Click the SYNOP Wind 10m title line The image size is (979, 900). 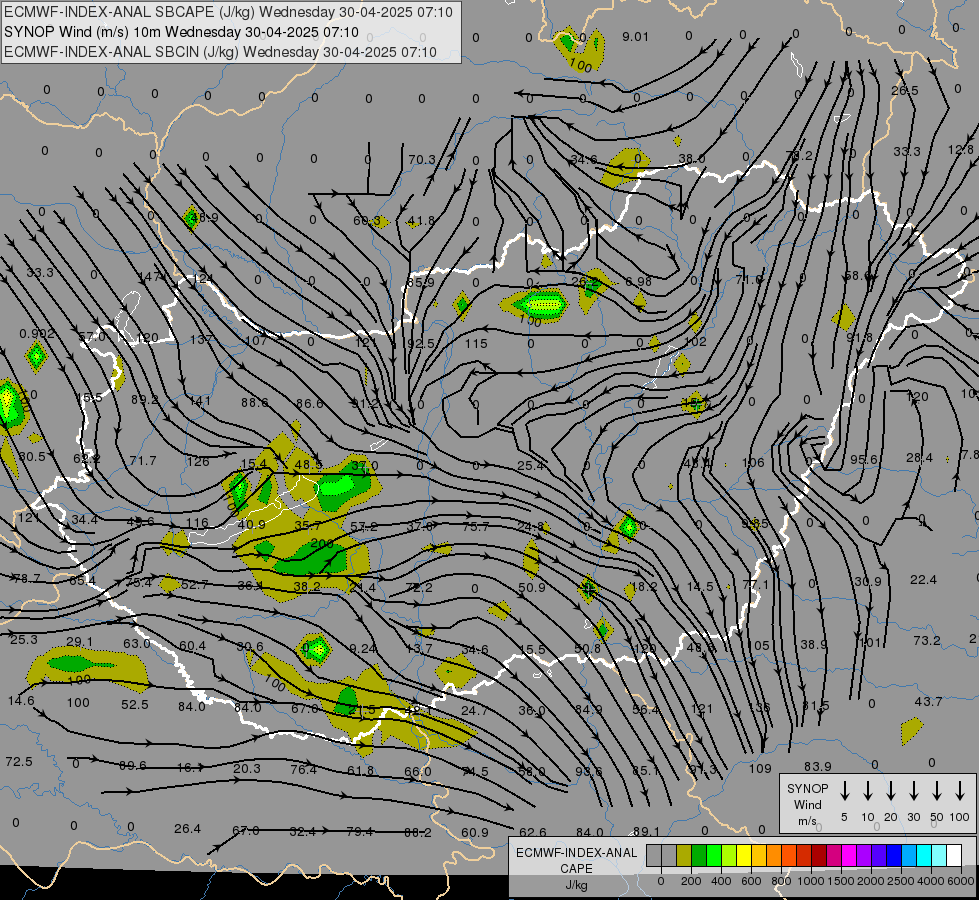(x=181, y=32)
